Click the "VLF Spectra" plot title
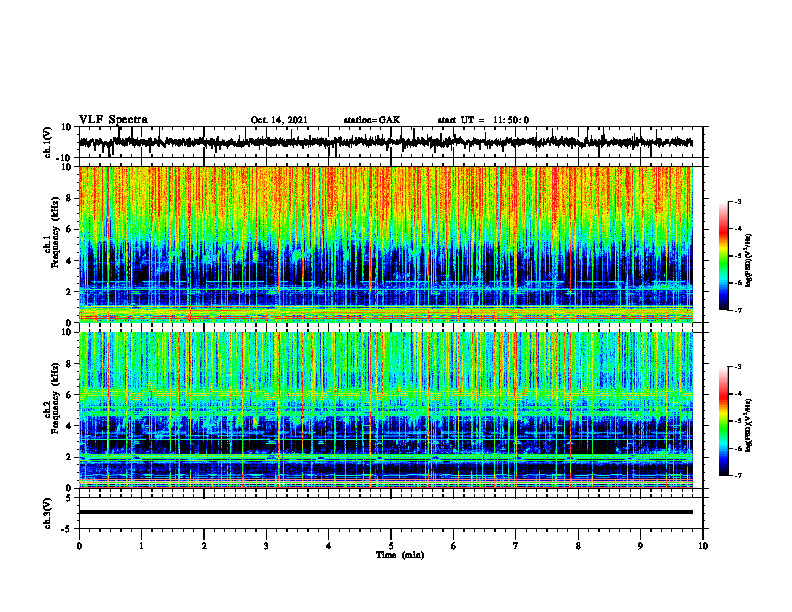Viewport: 792px width, 612px height. click(x=113, y=120)
